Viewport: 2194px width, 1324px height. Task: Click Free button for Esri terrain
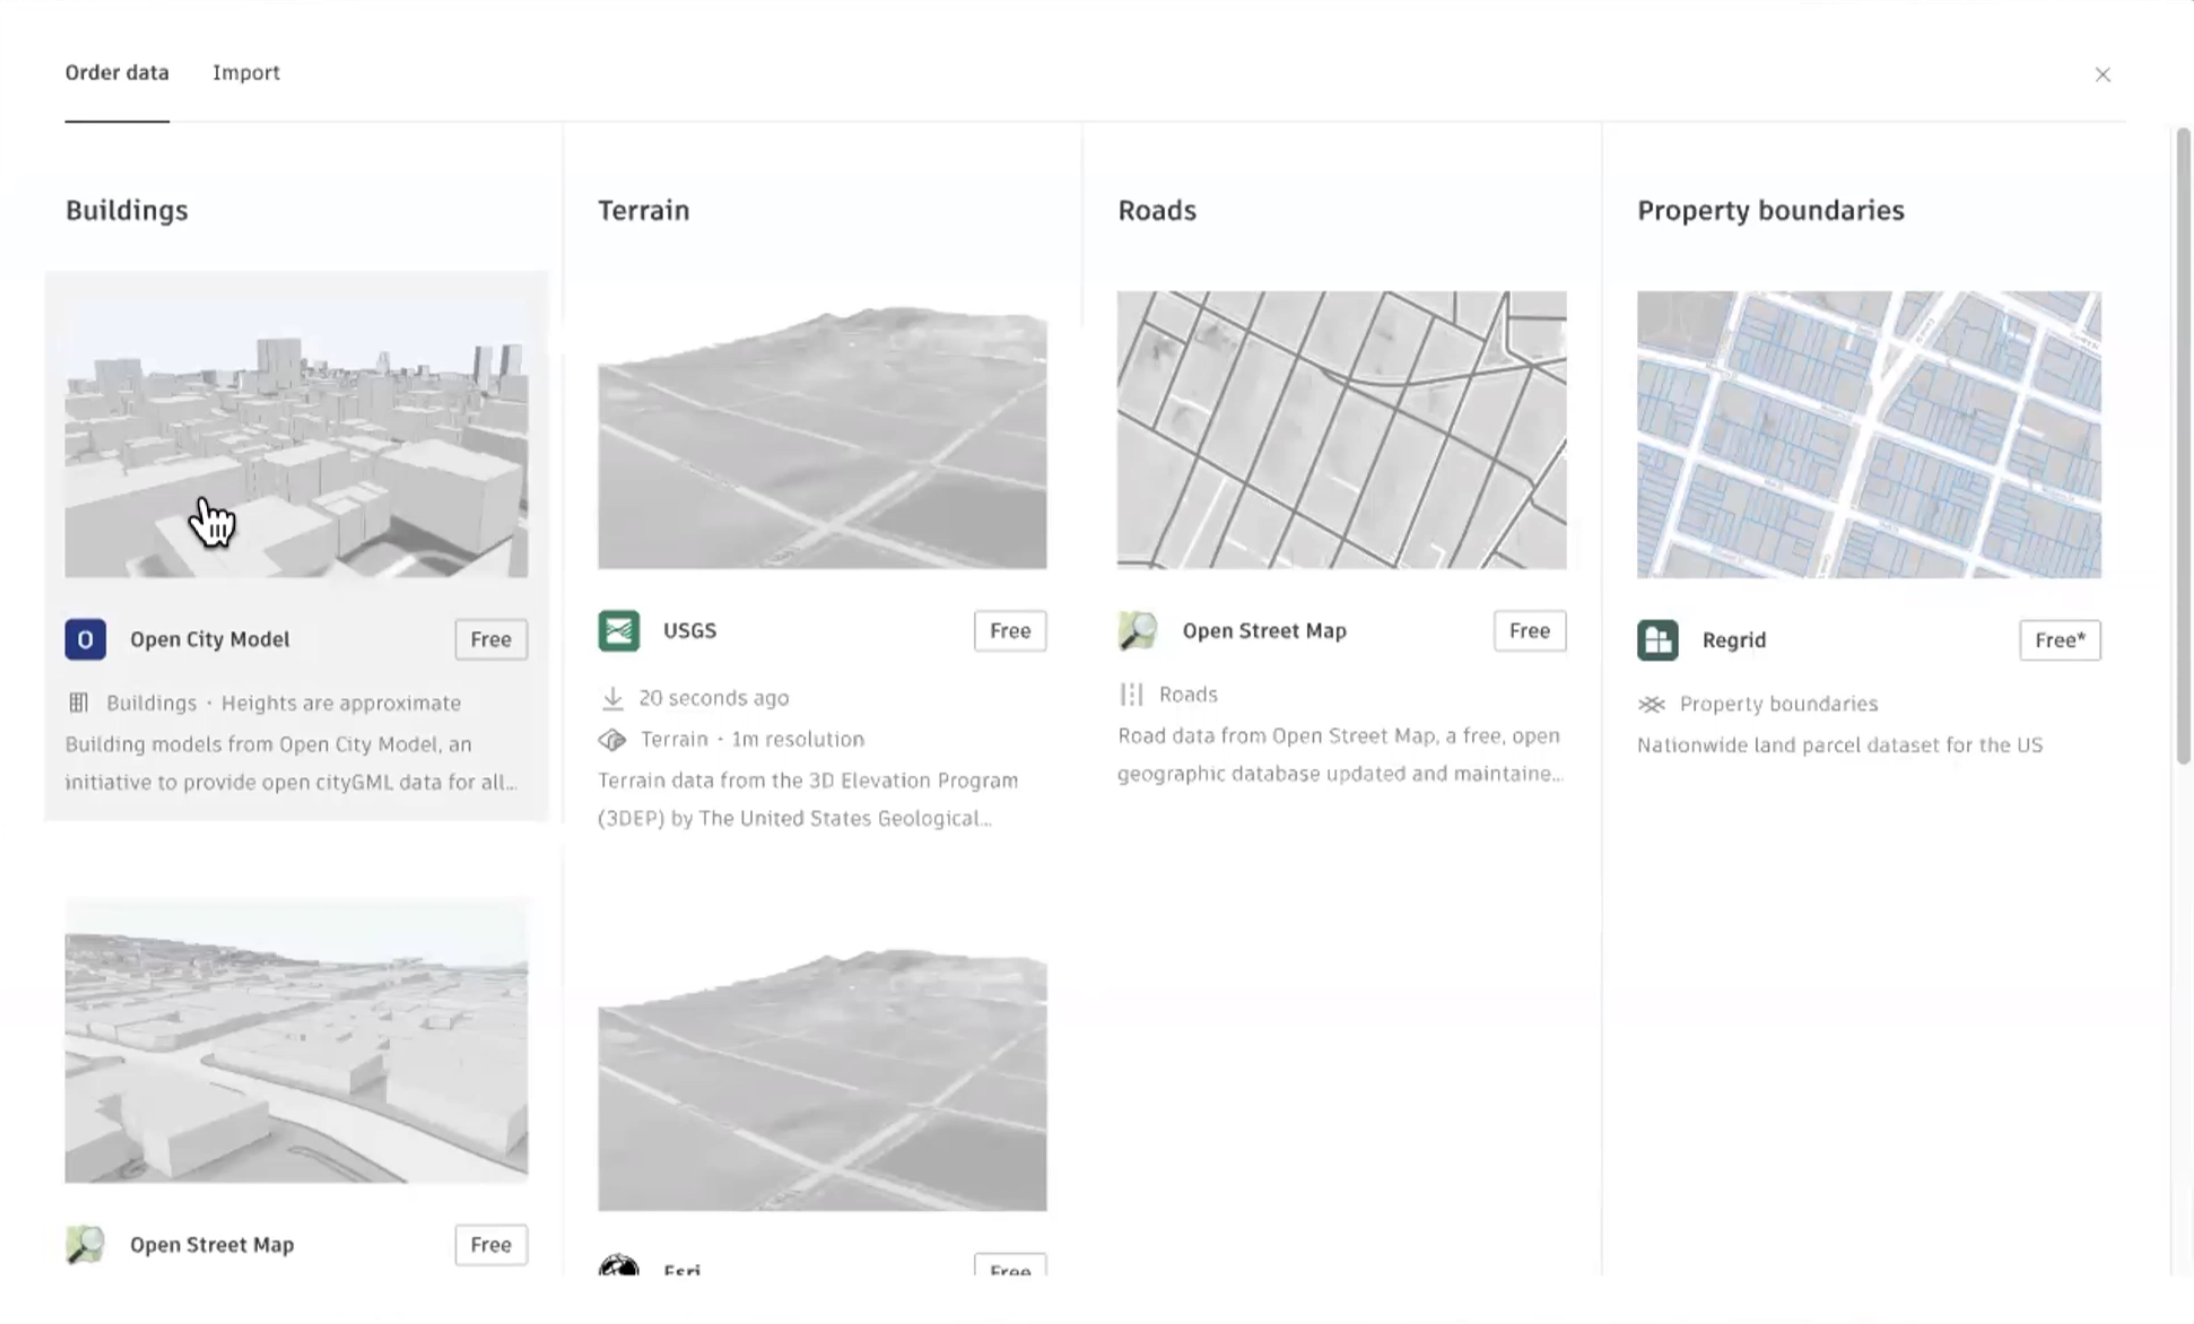1010,1265
